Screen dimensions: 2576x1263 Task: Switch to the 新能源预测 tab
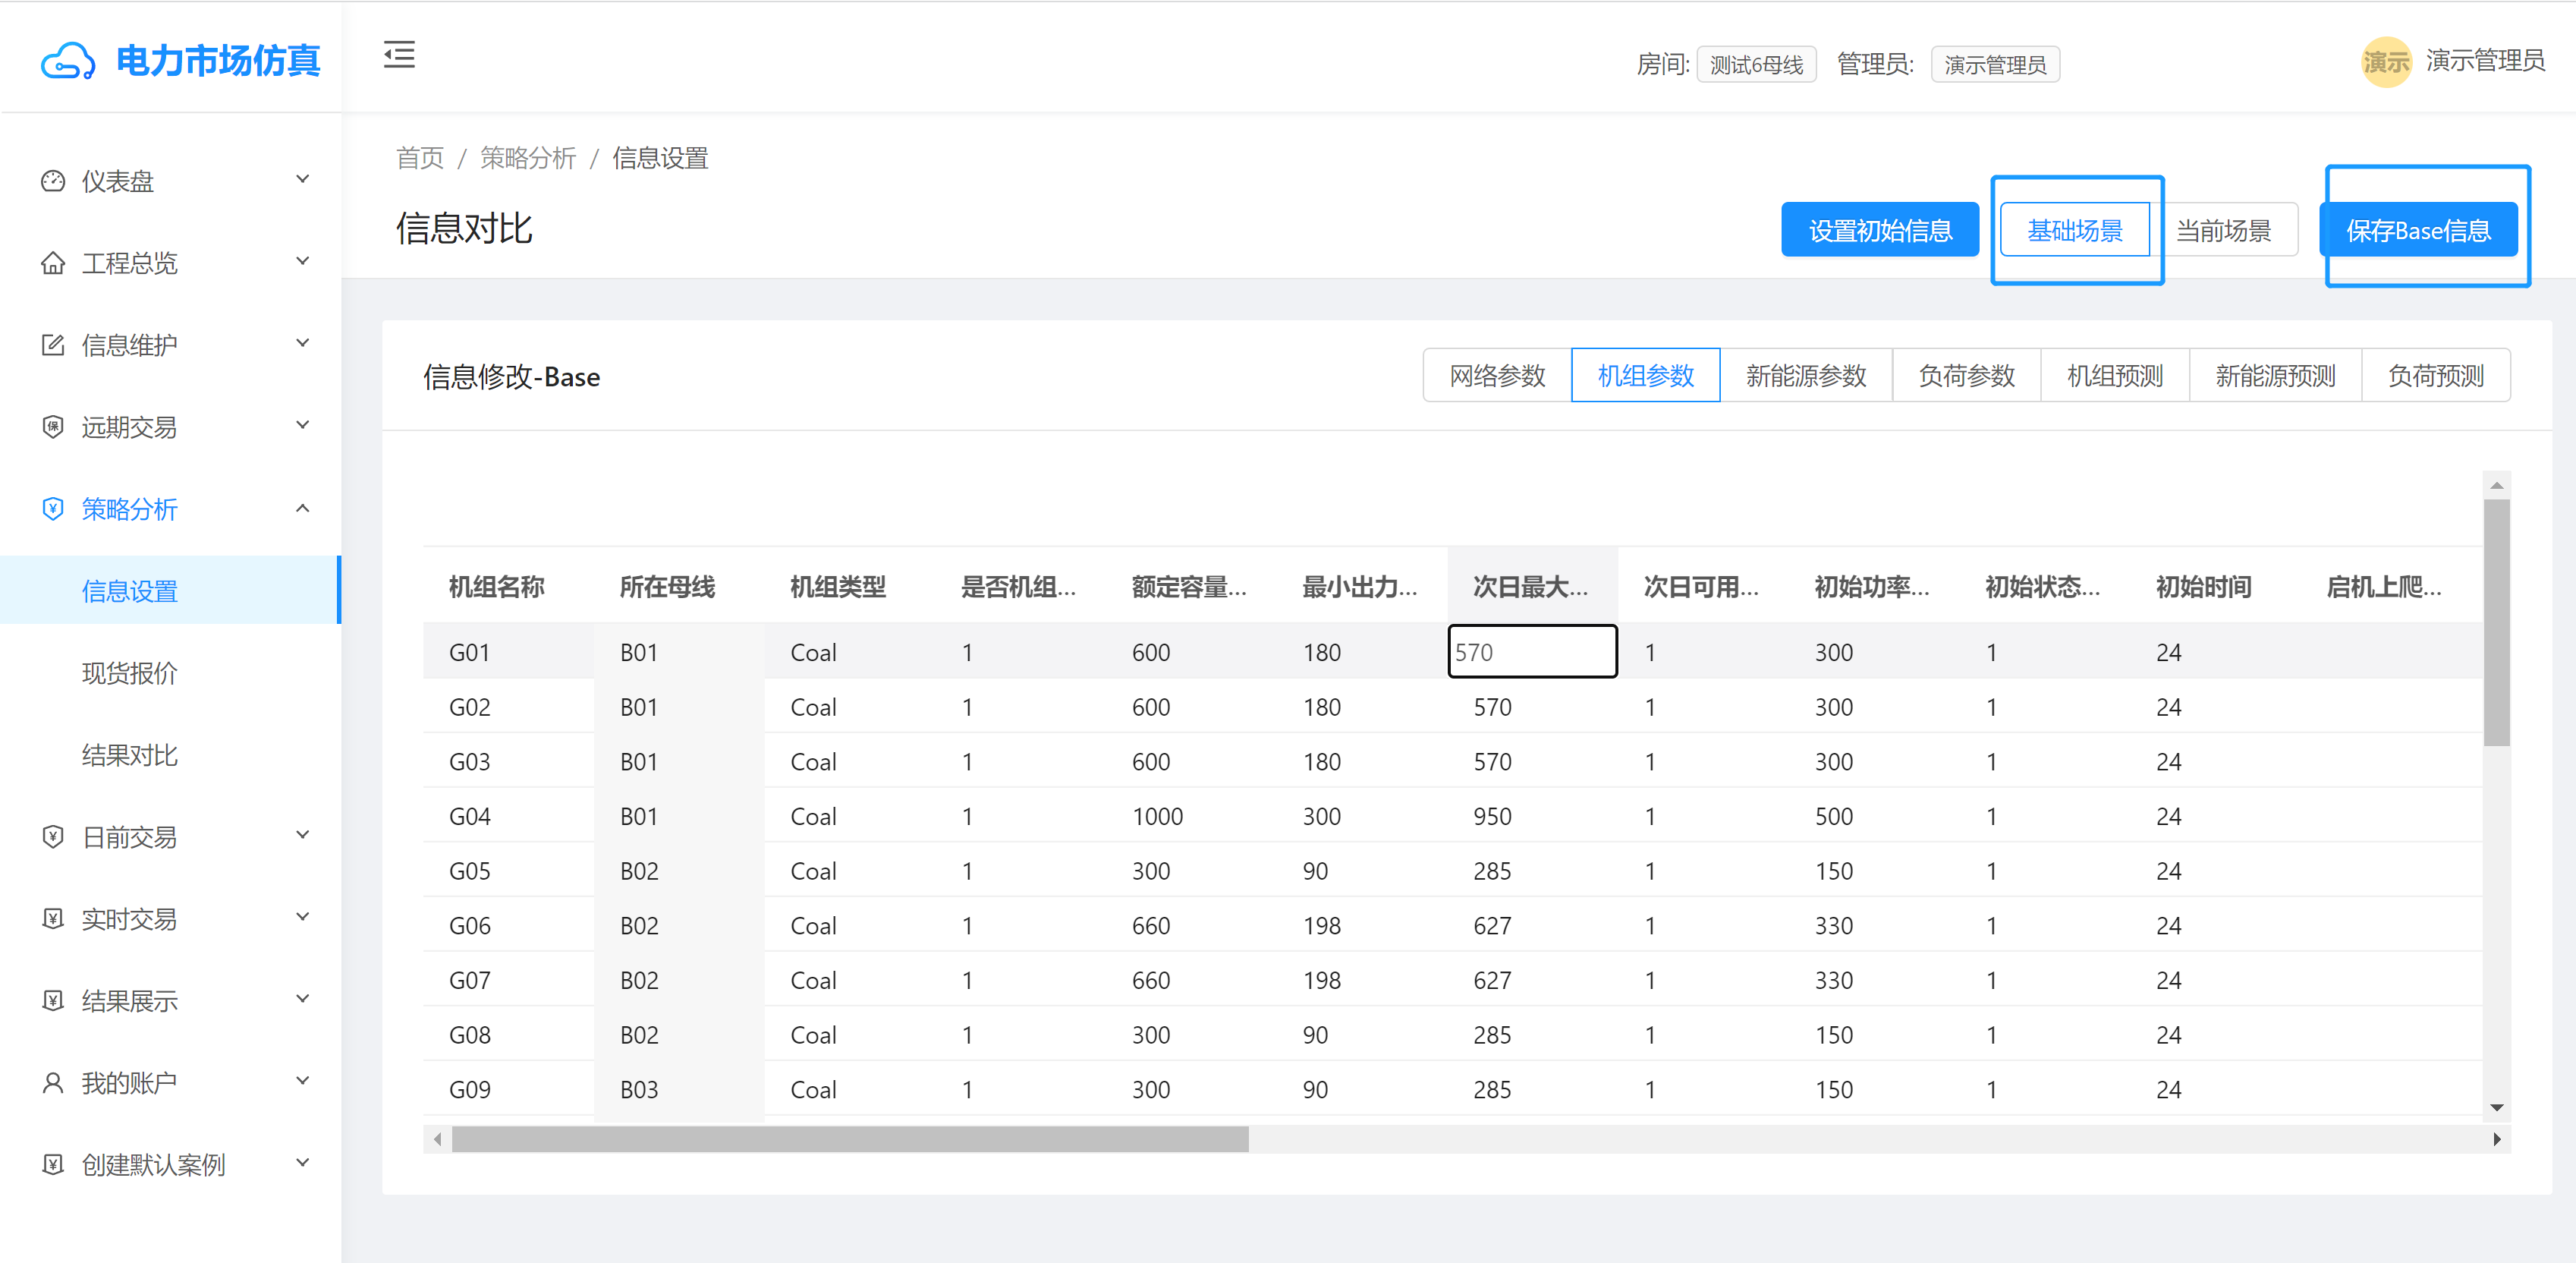click(2275, 376)
